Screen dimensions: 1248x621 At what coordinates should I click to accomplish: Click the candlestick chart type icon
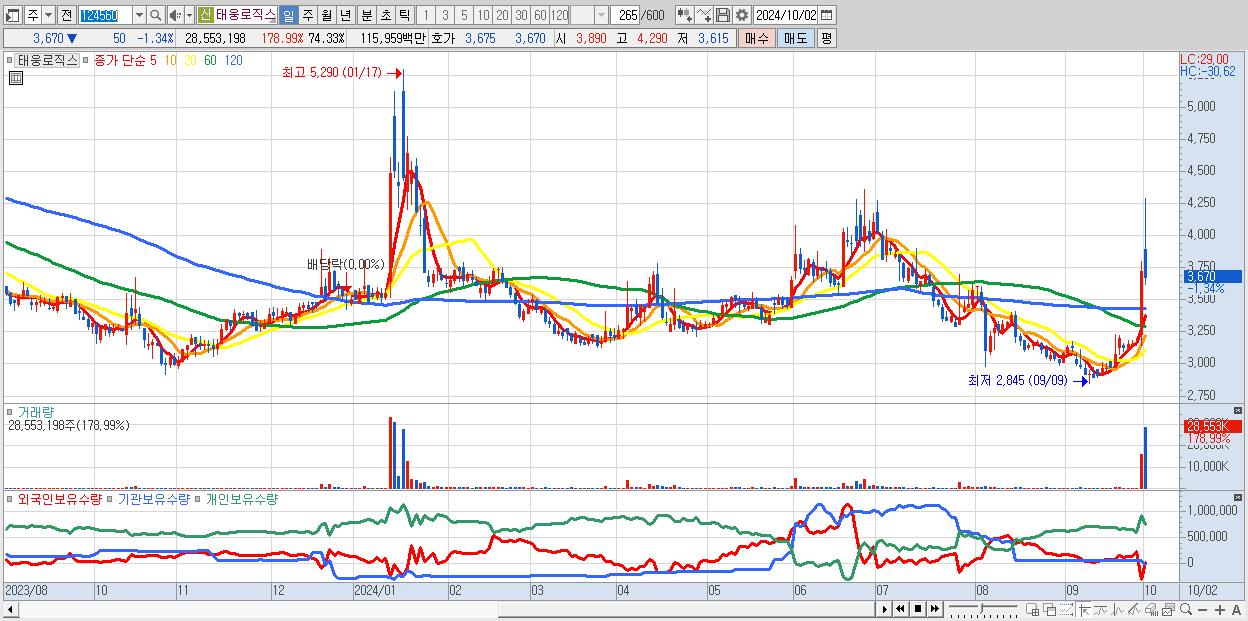(x=684, y=15)
